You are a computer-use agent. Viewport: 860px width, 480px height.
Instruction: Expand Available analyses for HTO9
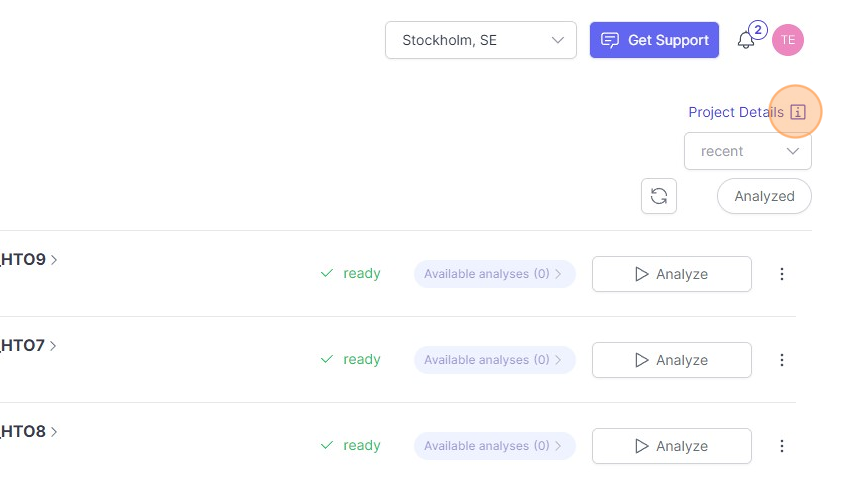click(494, 274)
